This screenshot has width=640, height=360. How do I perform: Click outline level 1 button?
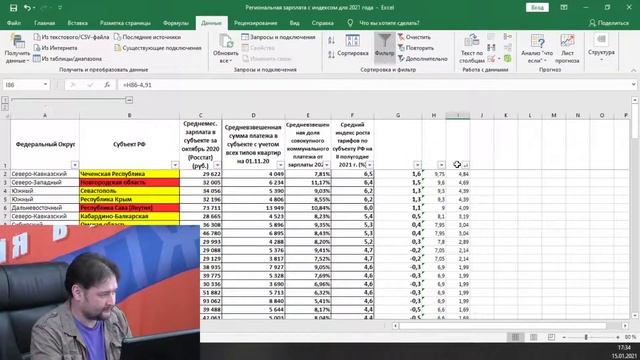click(5, 100)
